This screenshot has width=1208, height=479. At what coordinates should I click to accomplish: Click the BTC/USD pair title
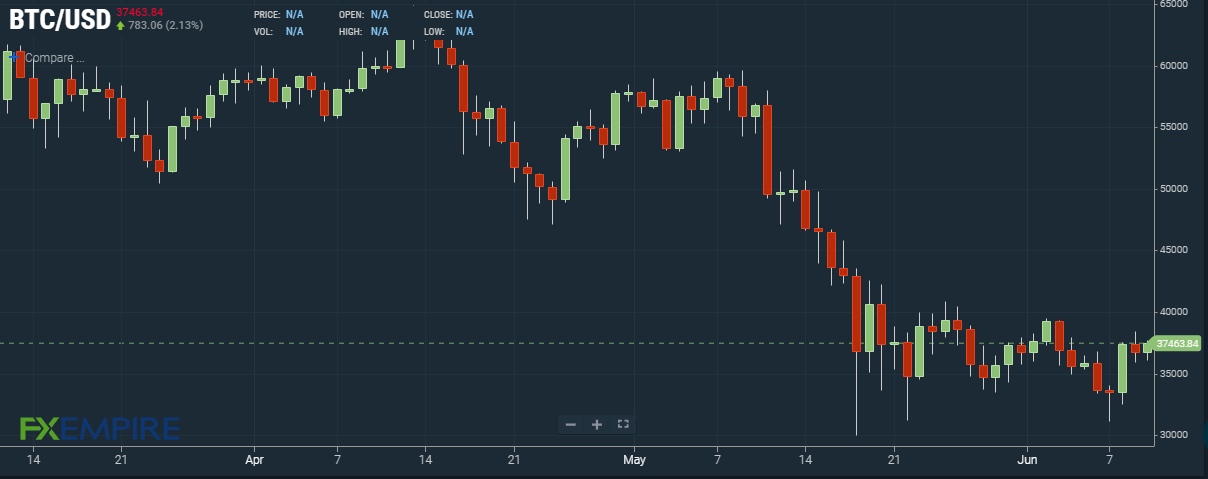coord(59,20)
